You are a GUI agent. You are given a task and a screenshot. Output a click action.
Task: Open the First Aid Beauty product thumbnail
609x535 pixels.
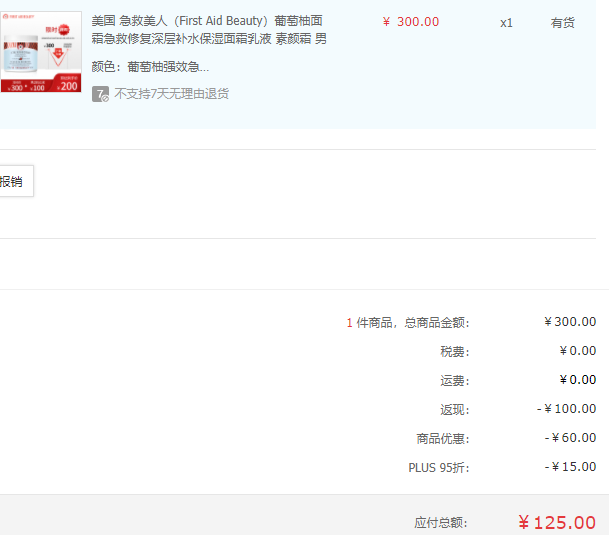pyautogui.click(x=41, y=52)
